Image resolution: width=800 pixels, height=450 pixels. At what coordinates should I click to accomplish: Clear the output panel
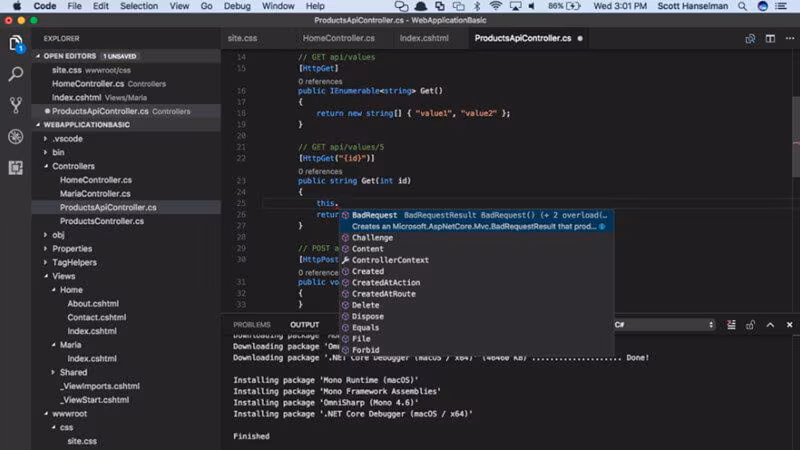point(731,325)
